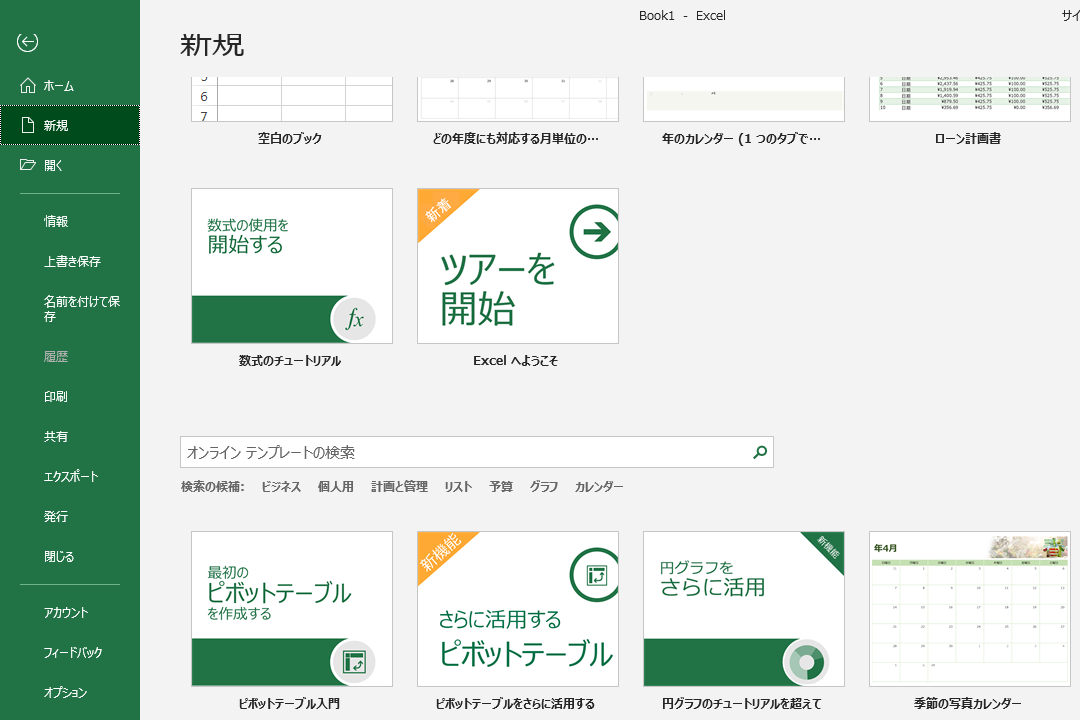Screen dimensions: 1080x720
Task: Open ピボットテーブルをさらに活用する template
Action: tap(518, 608)
